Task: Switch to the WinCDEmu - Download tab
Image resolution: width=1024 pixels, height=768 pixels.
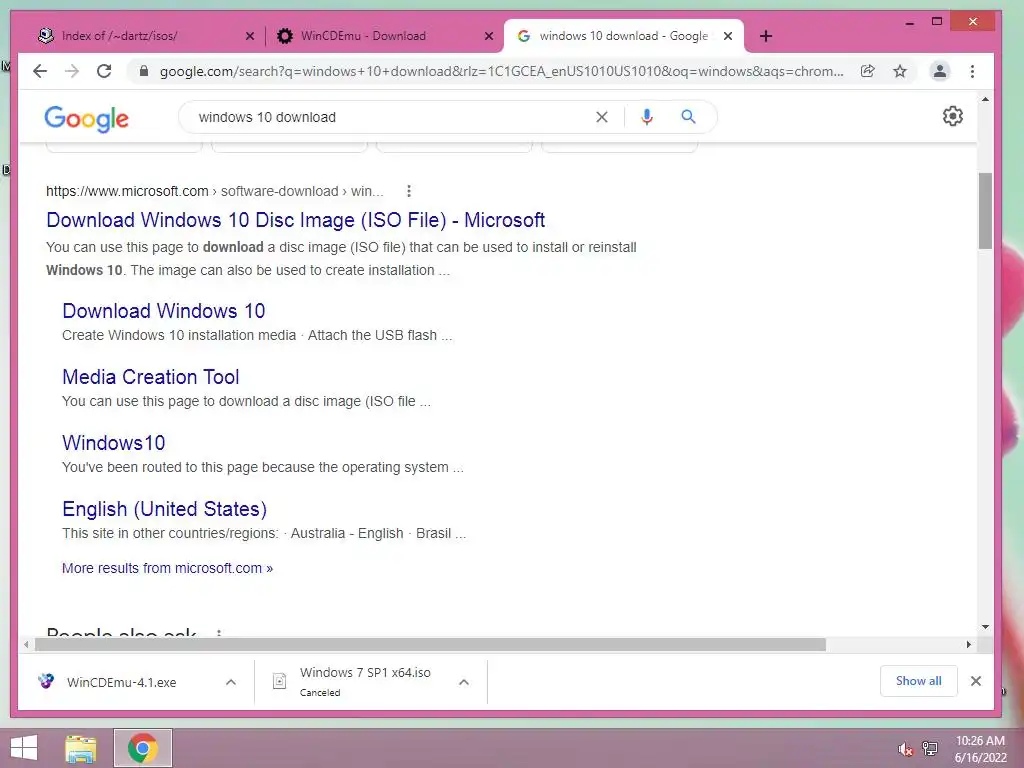Action: [x=384, y=36]
